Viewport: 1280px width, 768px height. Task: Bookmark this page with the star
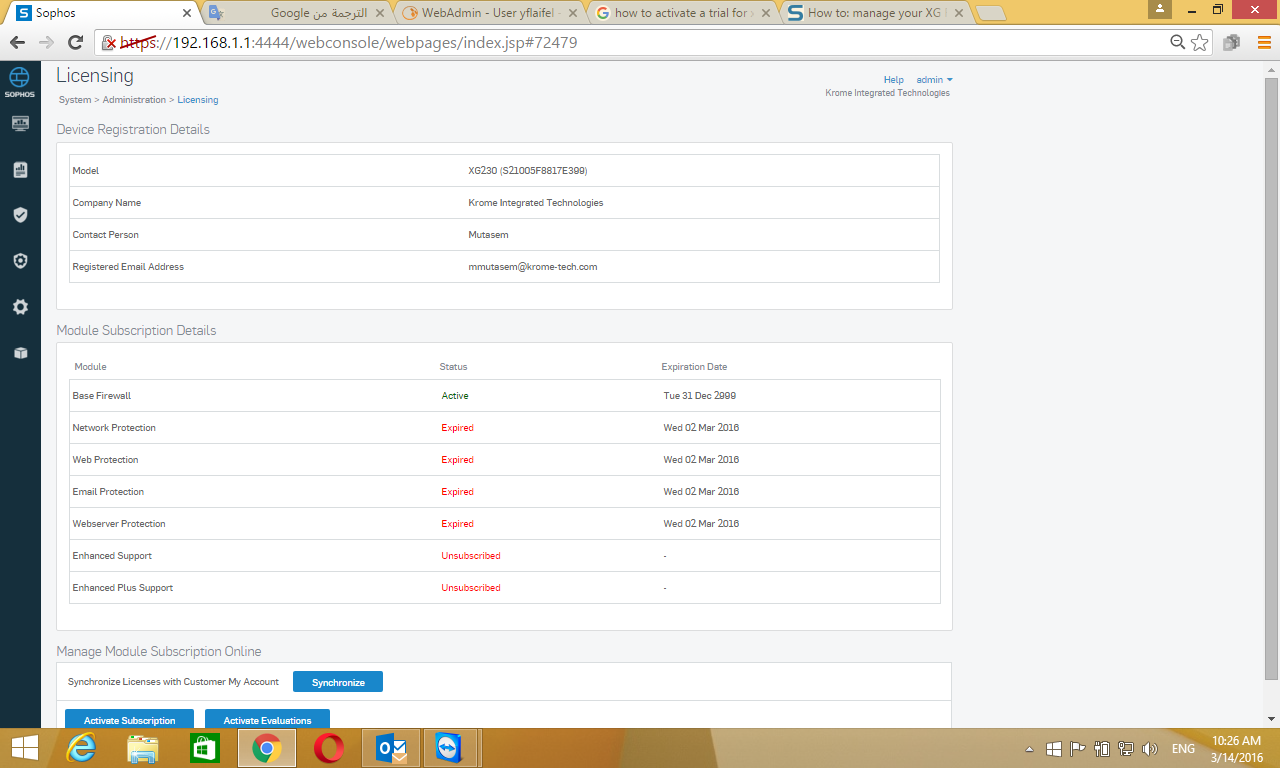coord(1200,43)
